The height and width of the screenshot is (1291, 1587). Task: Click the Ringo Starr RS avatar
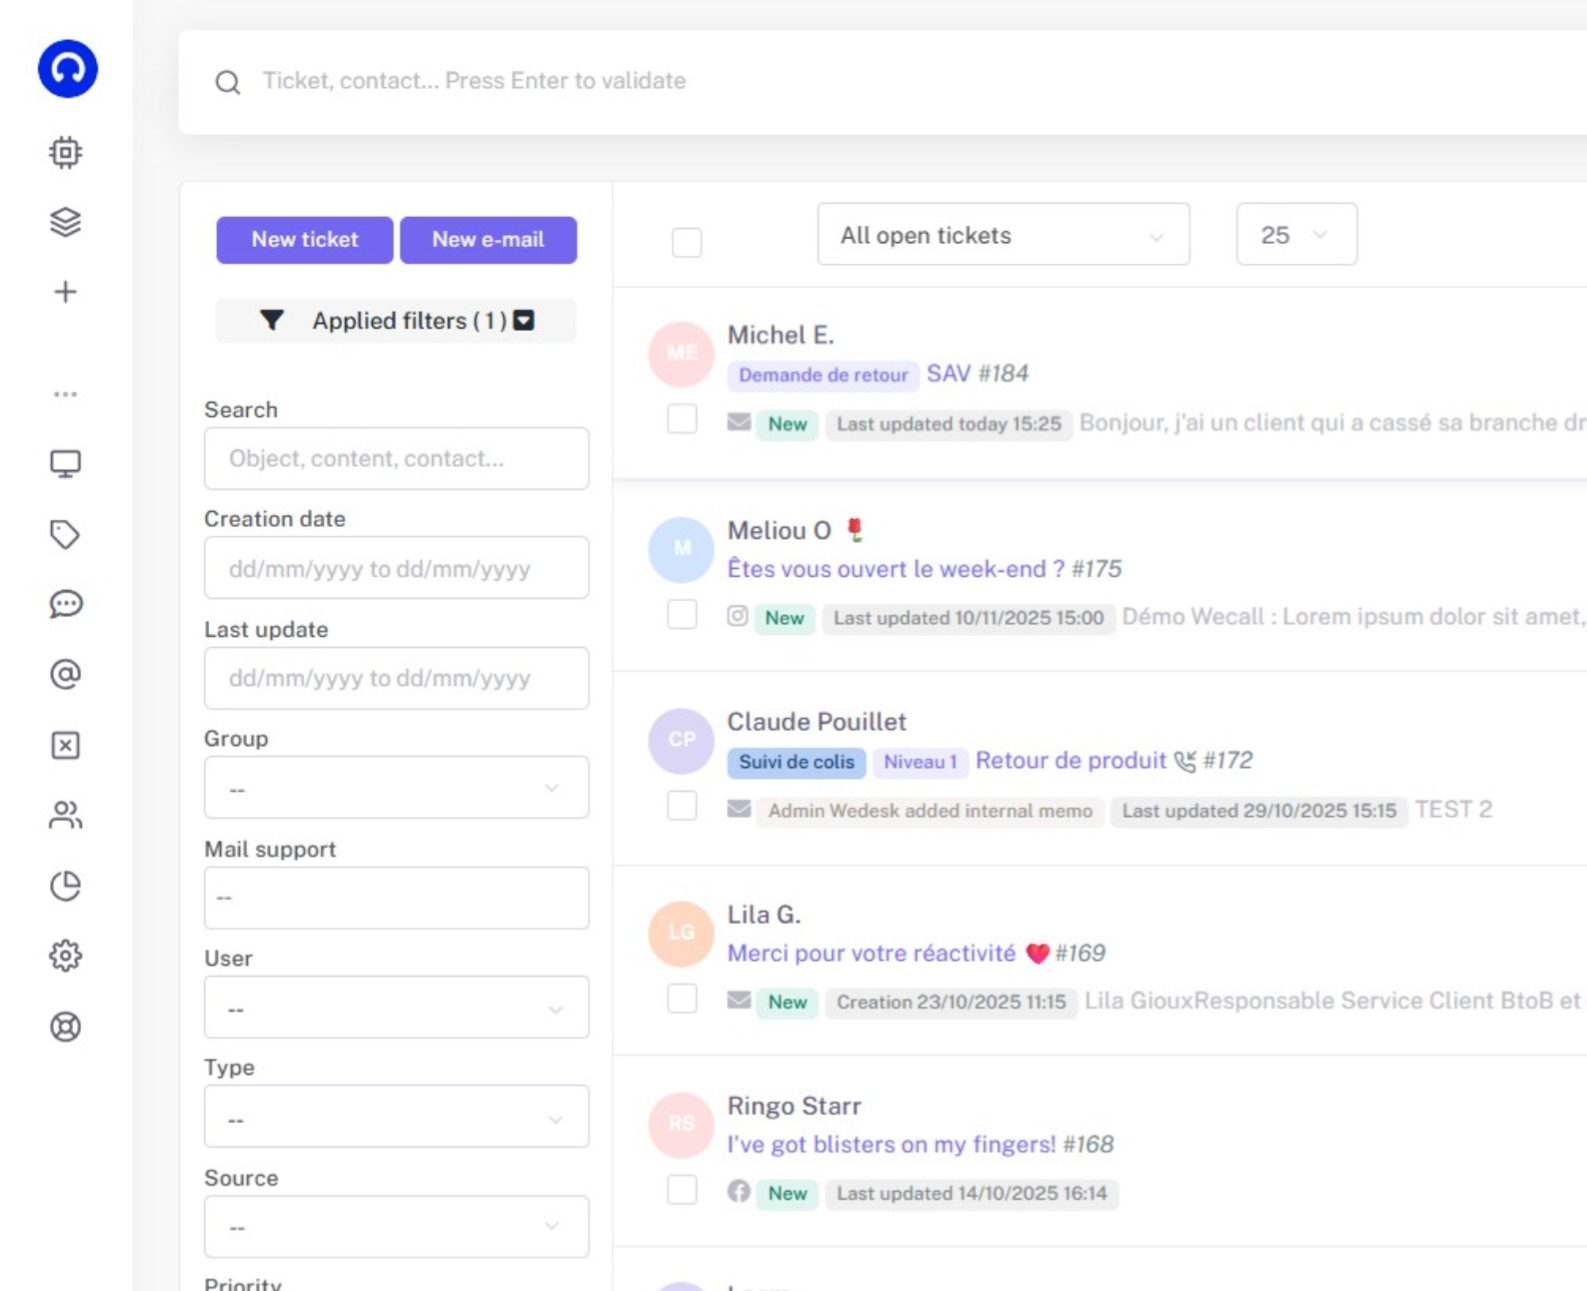click(x=681, y=1124)
